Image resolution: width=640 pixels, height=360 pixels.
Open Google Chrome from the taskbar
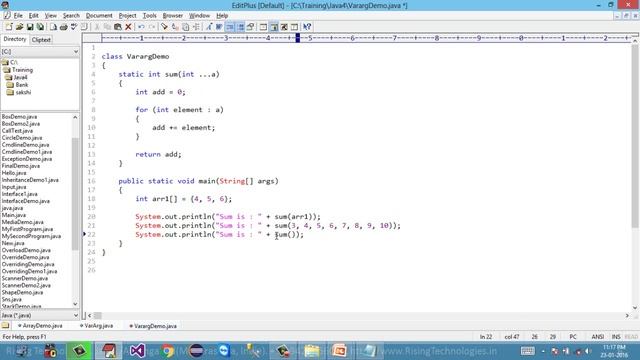pyautogui.click(x=167, y=351)
